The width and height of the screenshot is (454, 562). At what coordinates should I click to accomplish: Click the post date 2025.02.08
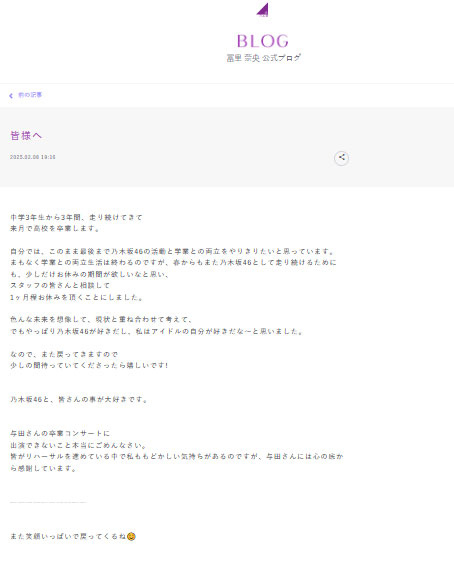coord(24,157)
